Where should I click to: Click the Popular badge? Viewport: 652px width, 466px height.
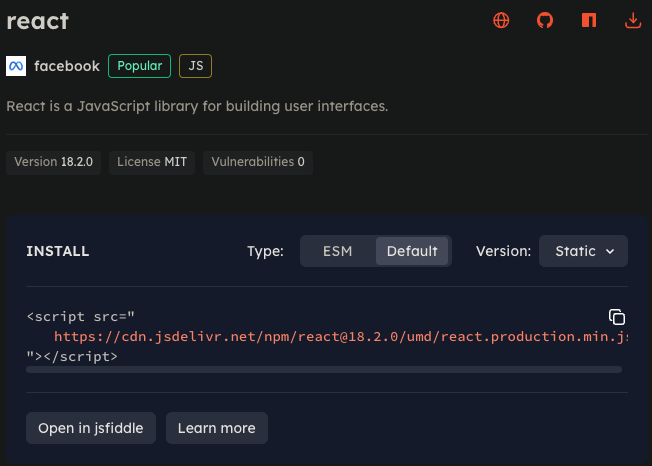(139, 66)
